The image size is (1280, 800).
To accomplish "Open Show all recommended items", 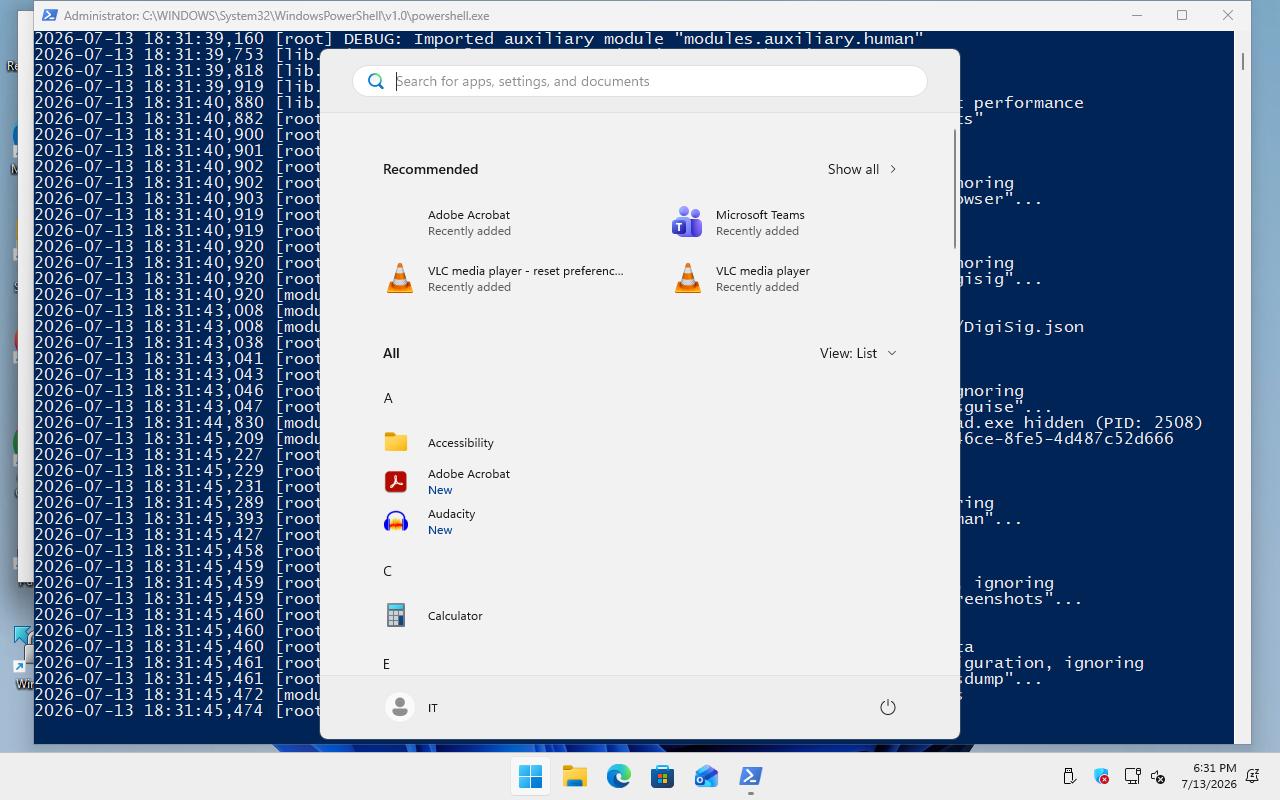I will click(x=862, y=169).
